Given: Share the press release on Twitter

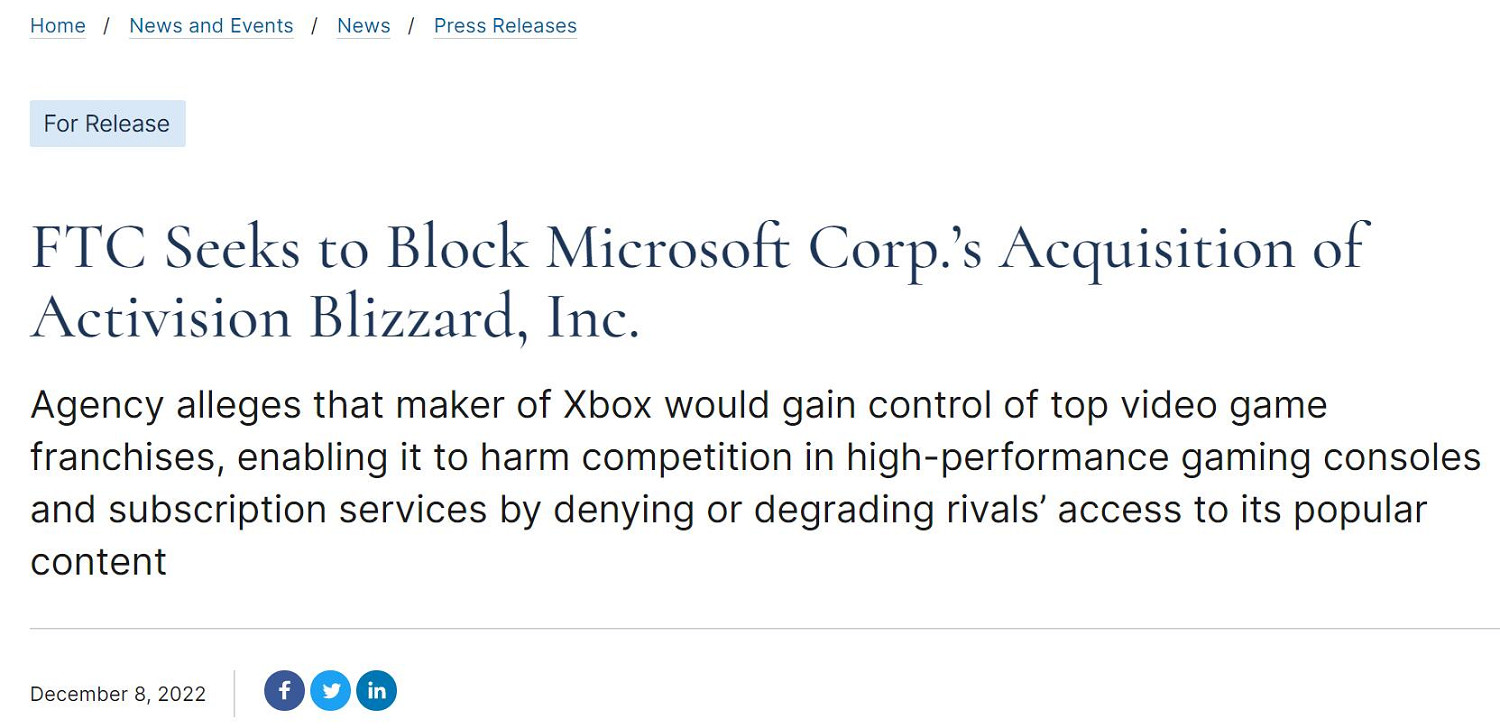Looking at the screenshot, I should point(330,691).
